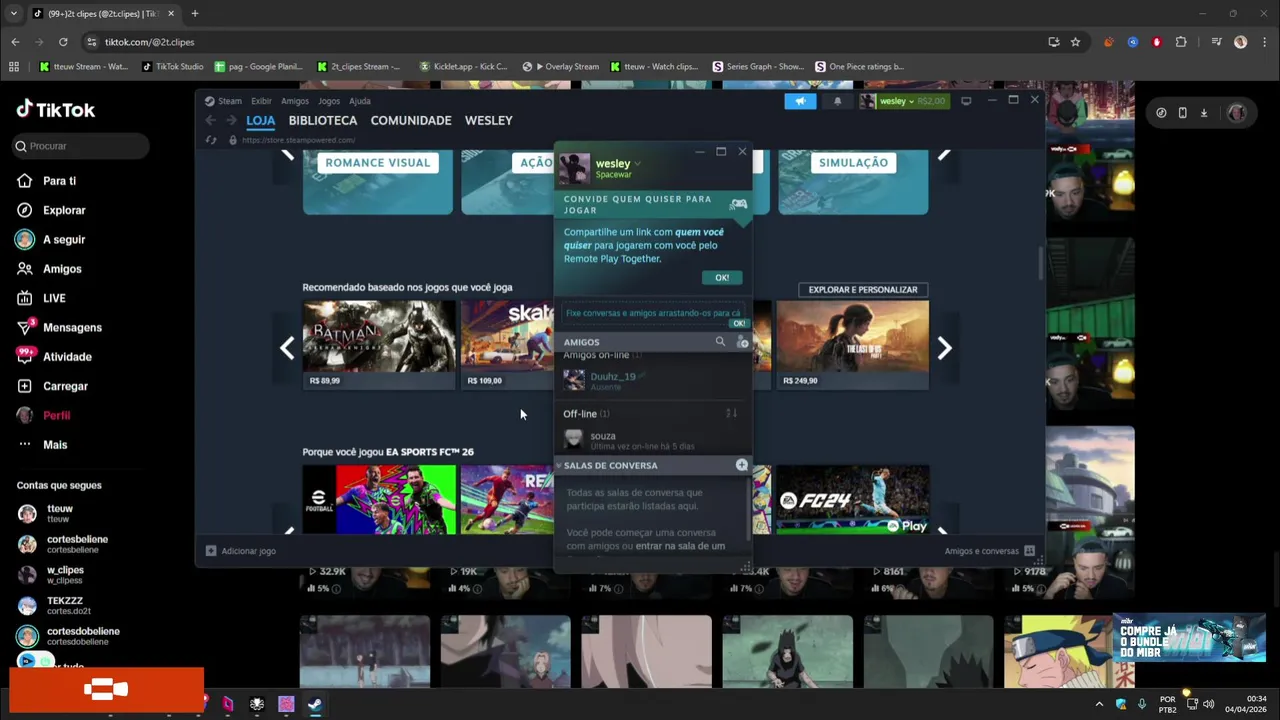Click the microphone icon in system tray
Screen dimensions: 1280x720
coord(1141,704)
